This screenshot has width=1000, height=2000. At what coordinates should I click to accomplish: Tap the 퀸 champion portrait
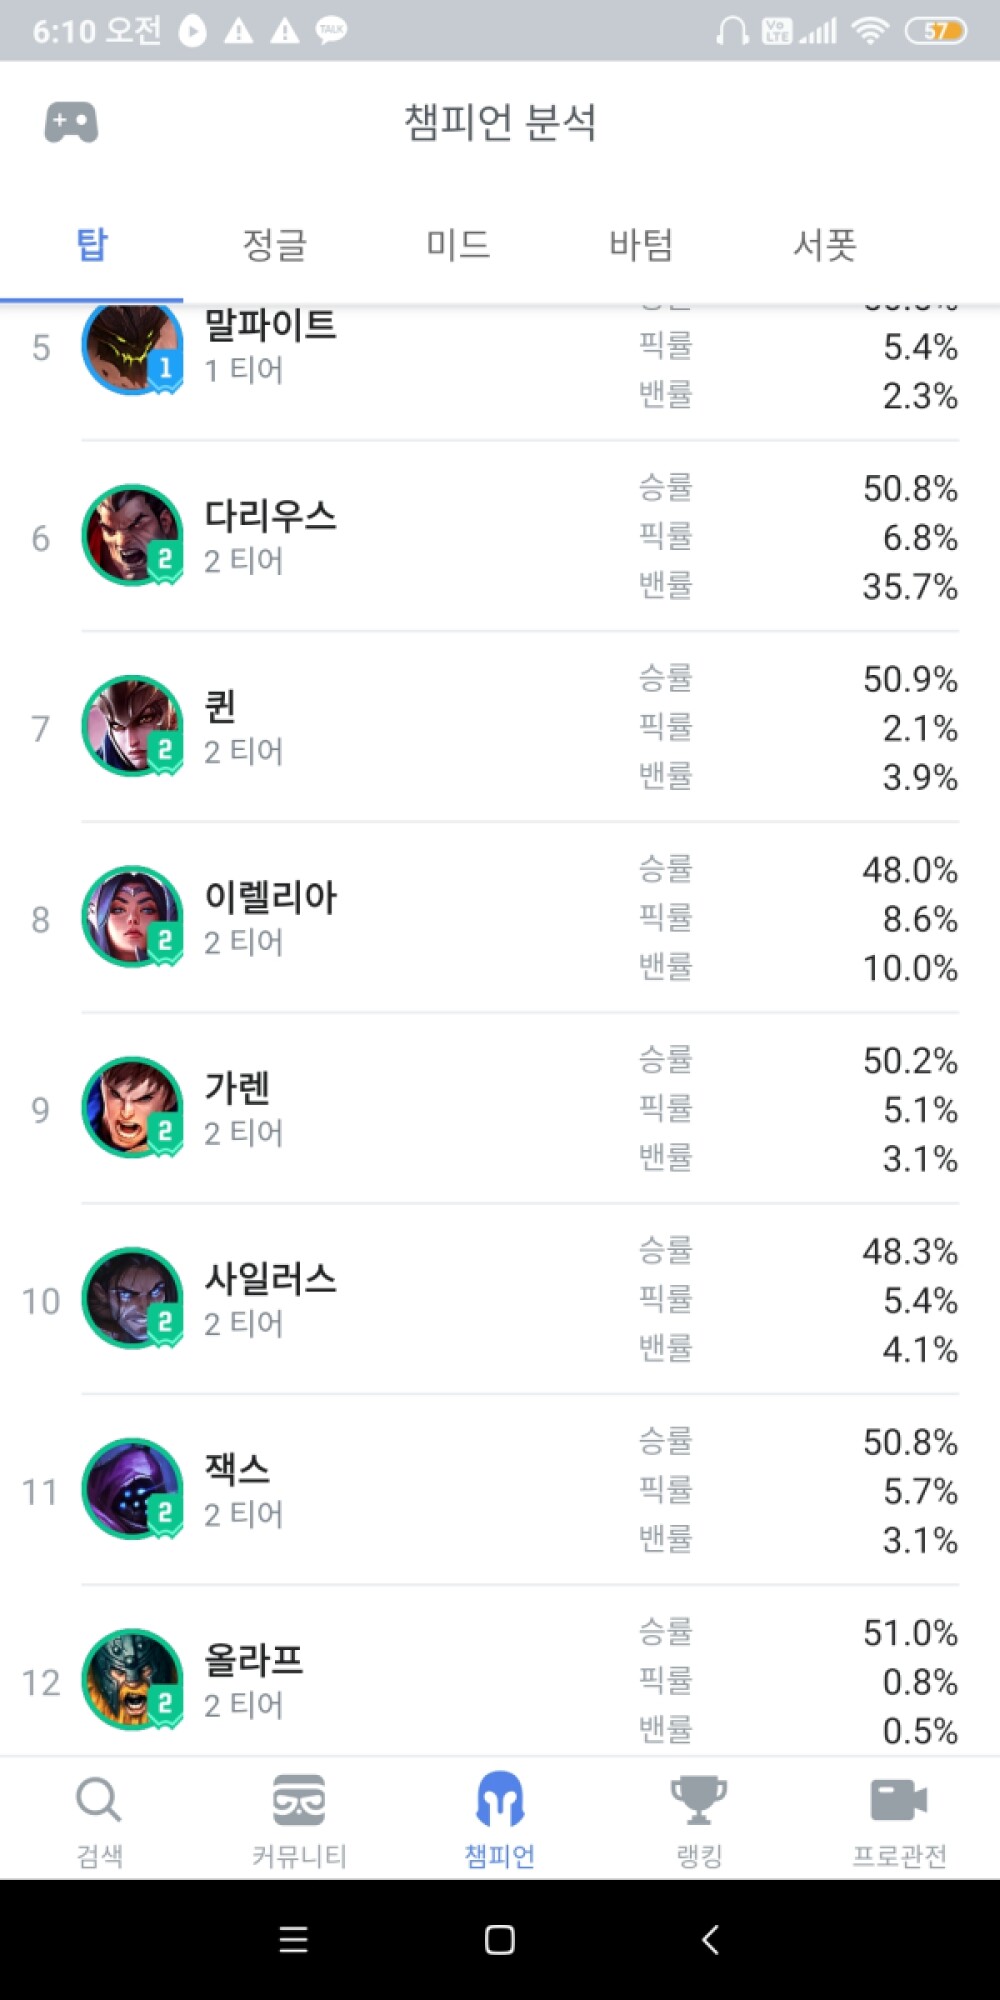click(132, 727)
